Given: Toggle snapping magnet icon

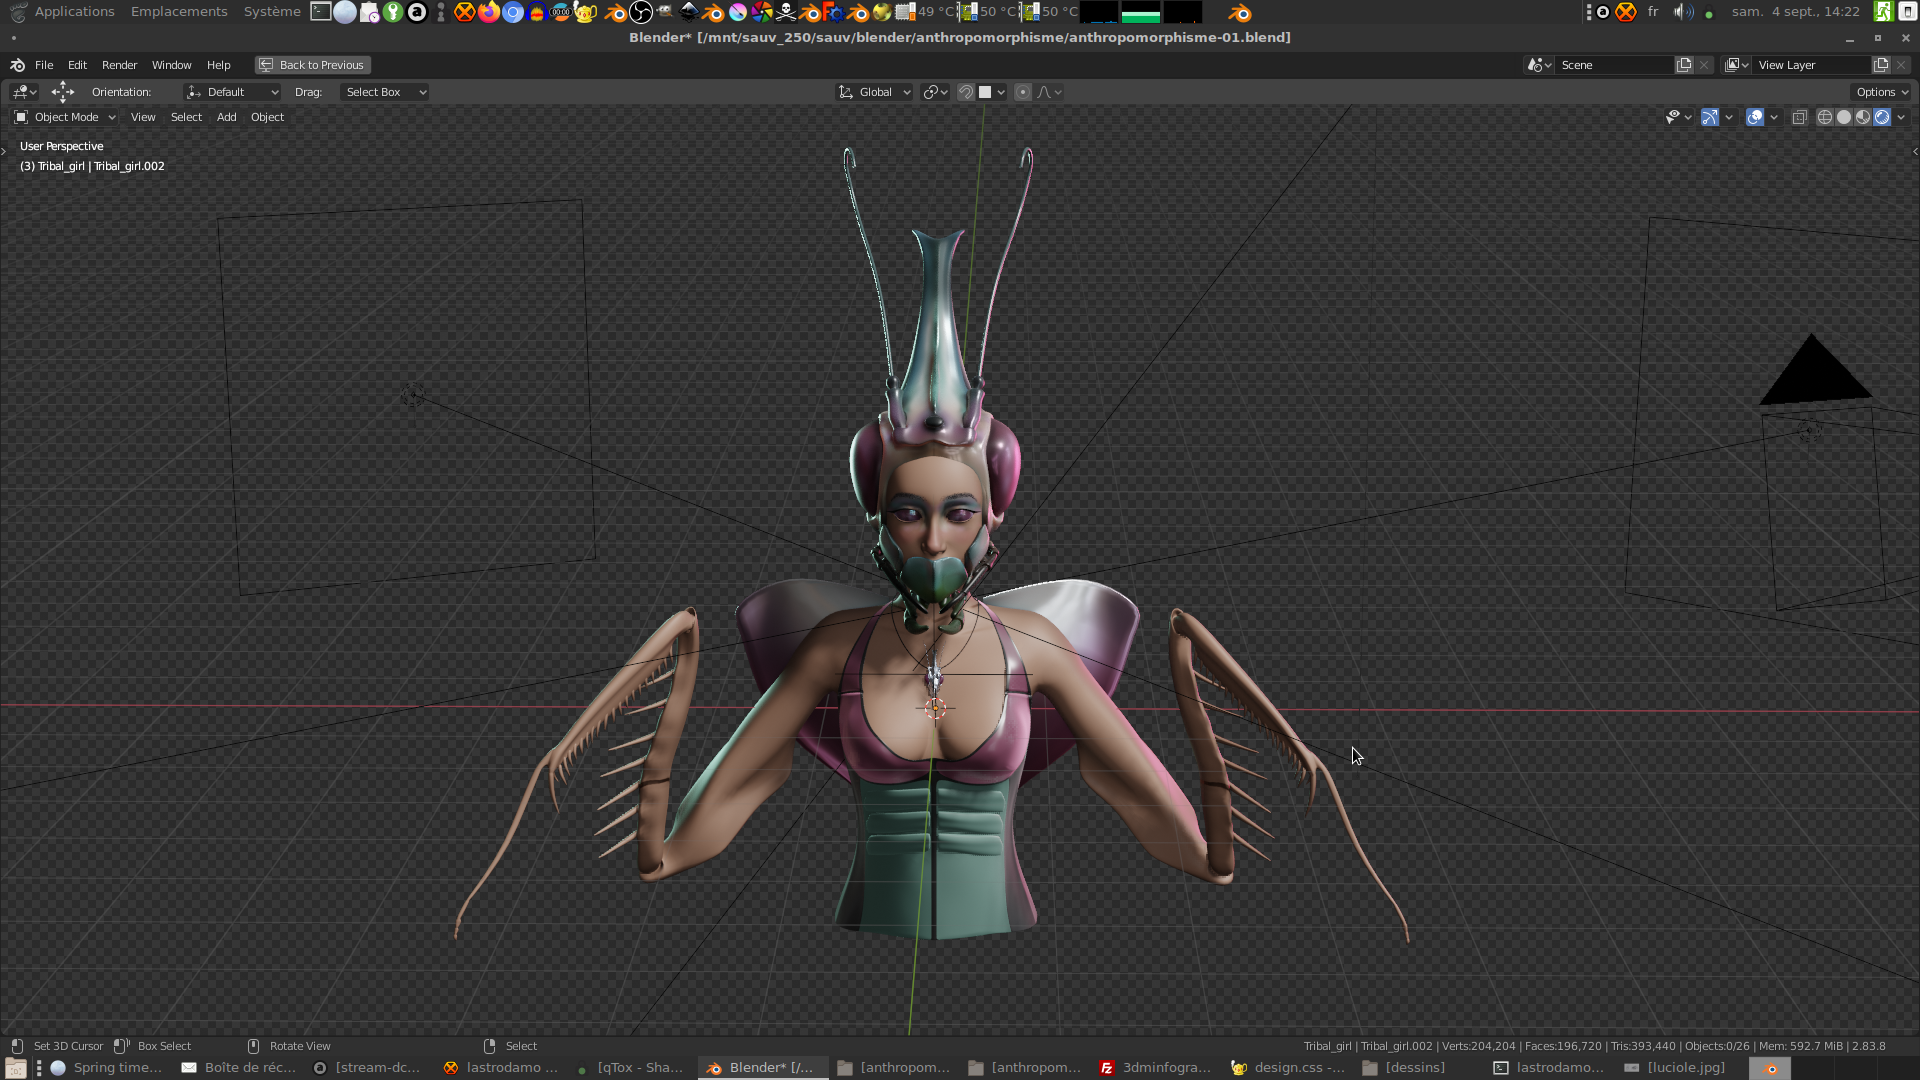Looking at the screenshot, I should [x=966, y=92].
